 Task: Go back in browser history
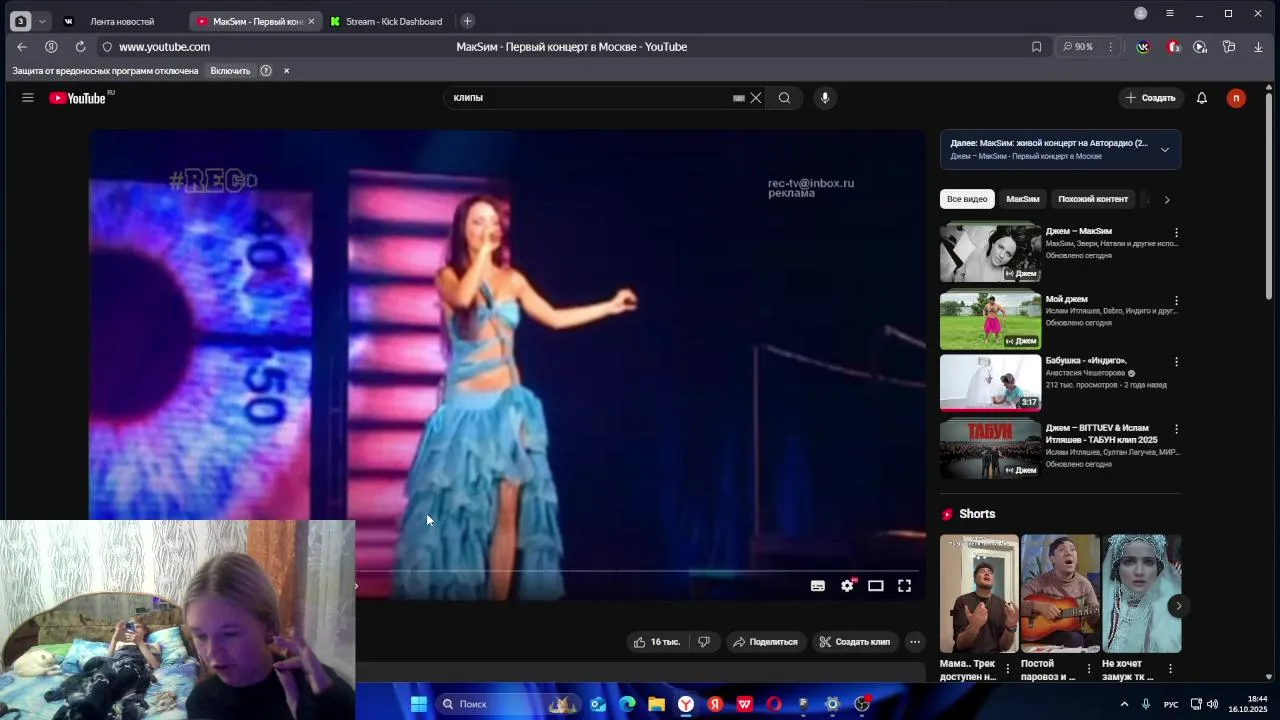point(22,47)
